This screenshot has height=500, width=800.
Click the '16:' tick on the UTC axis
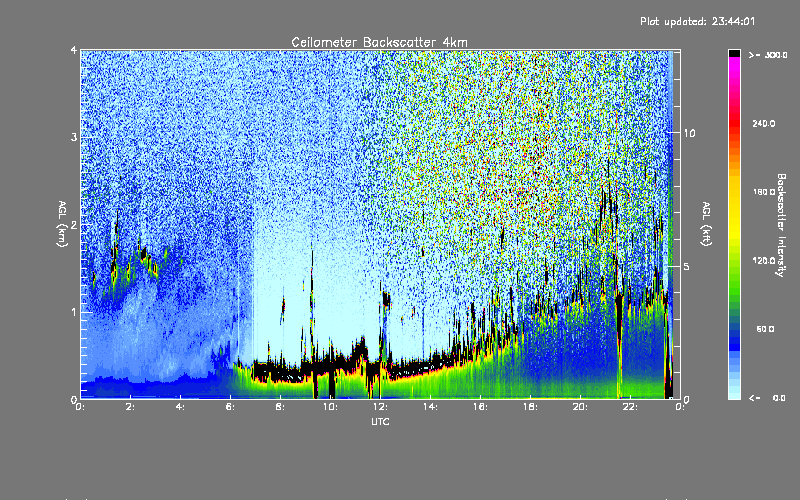click(480, 407)
